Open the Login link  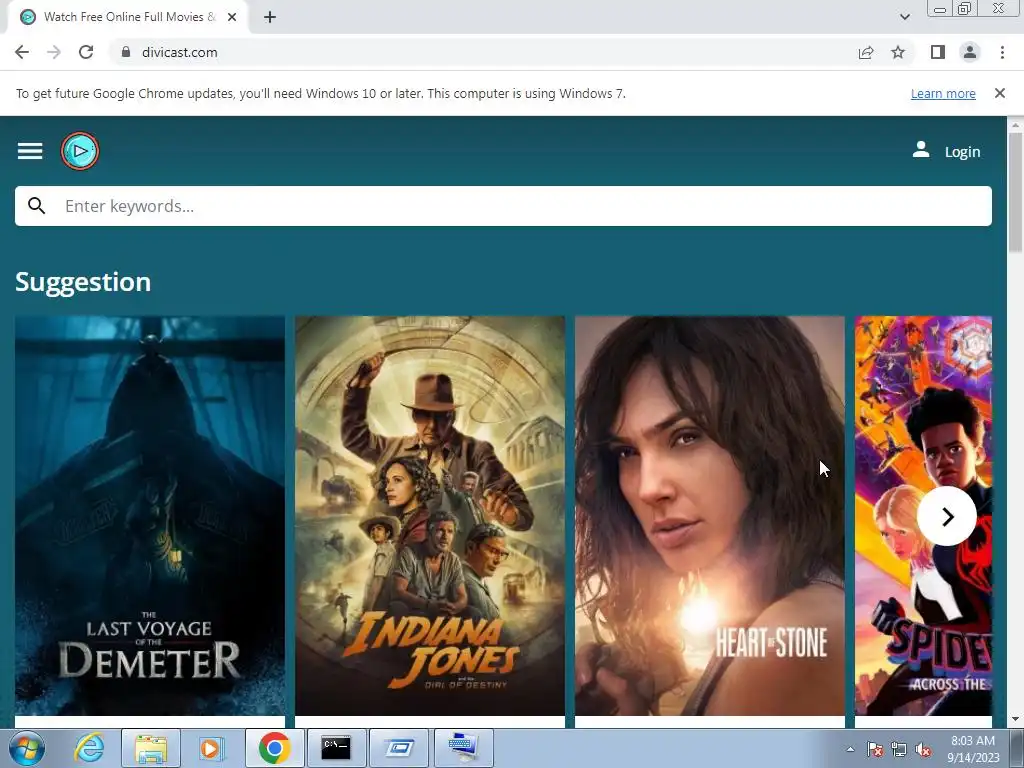(x=962, y=152)
